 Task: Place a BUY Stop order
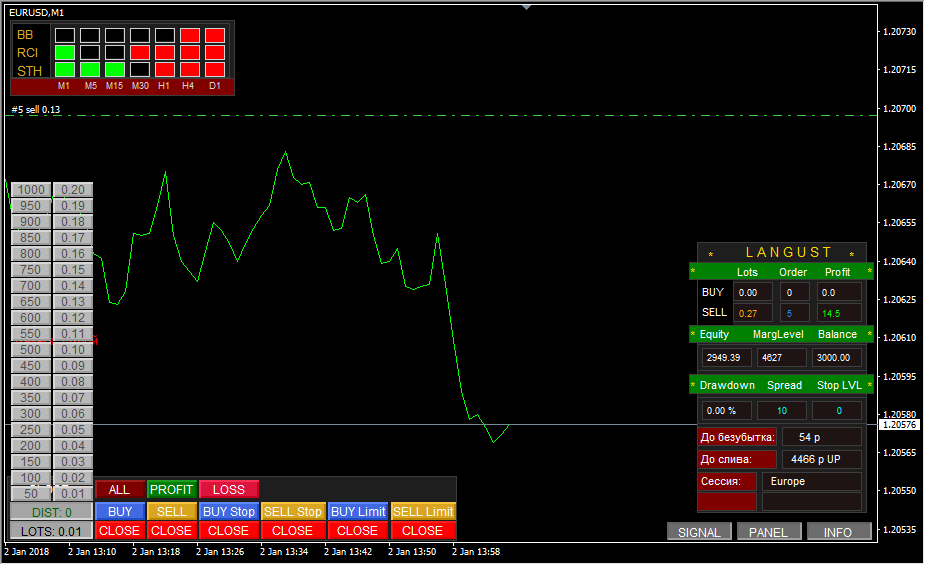pyautogui.click(x=228, y=511)
